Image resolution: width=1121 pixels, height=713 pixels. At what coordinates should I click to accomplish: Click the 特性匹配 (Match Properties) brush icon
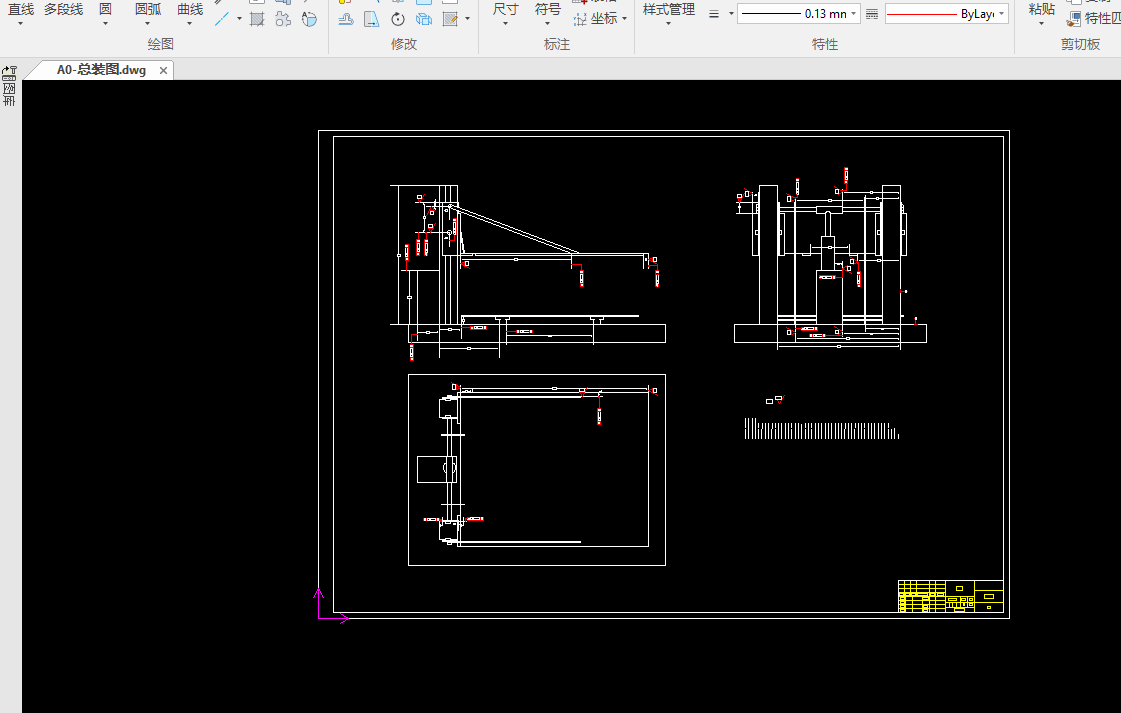pyautogui.click(x=1074, y=19)
